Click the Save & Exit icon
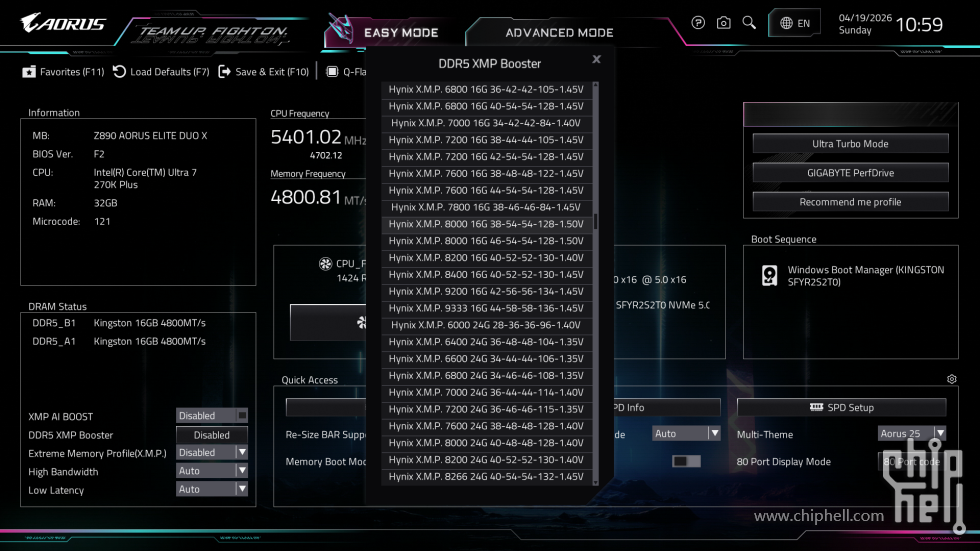 [224, 72]
